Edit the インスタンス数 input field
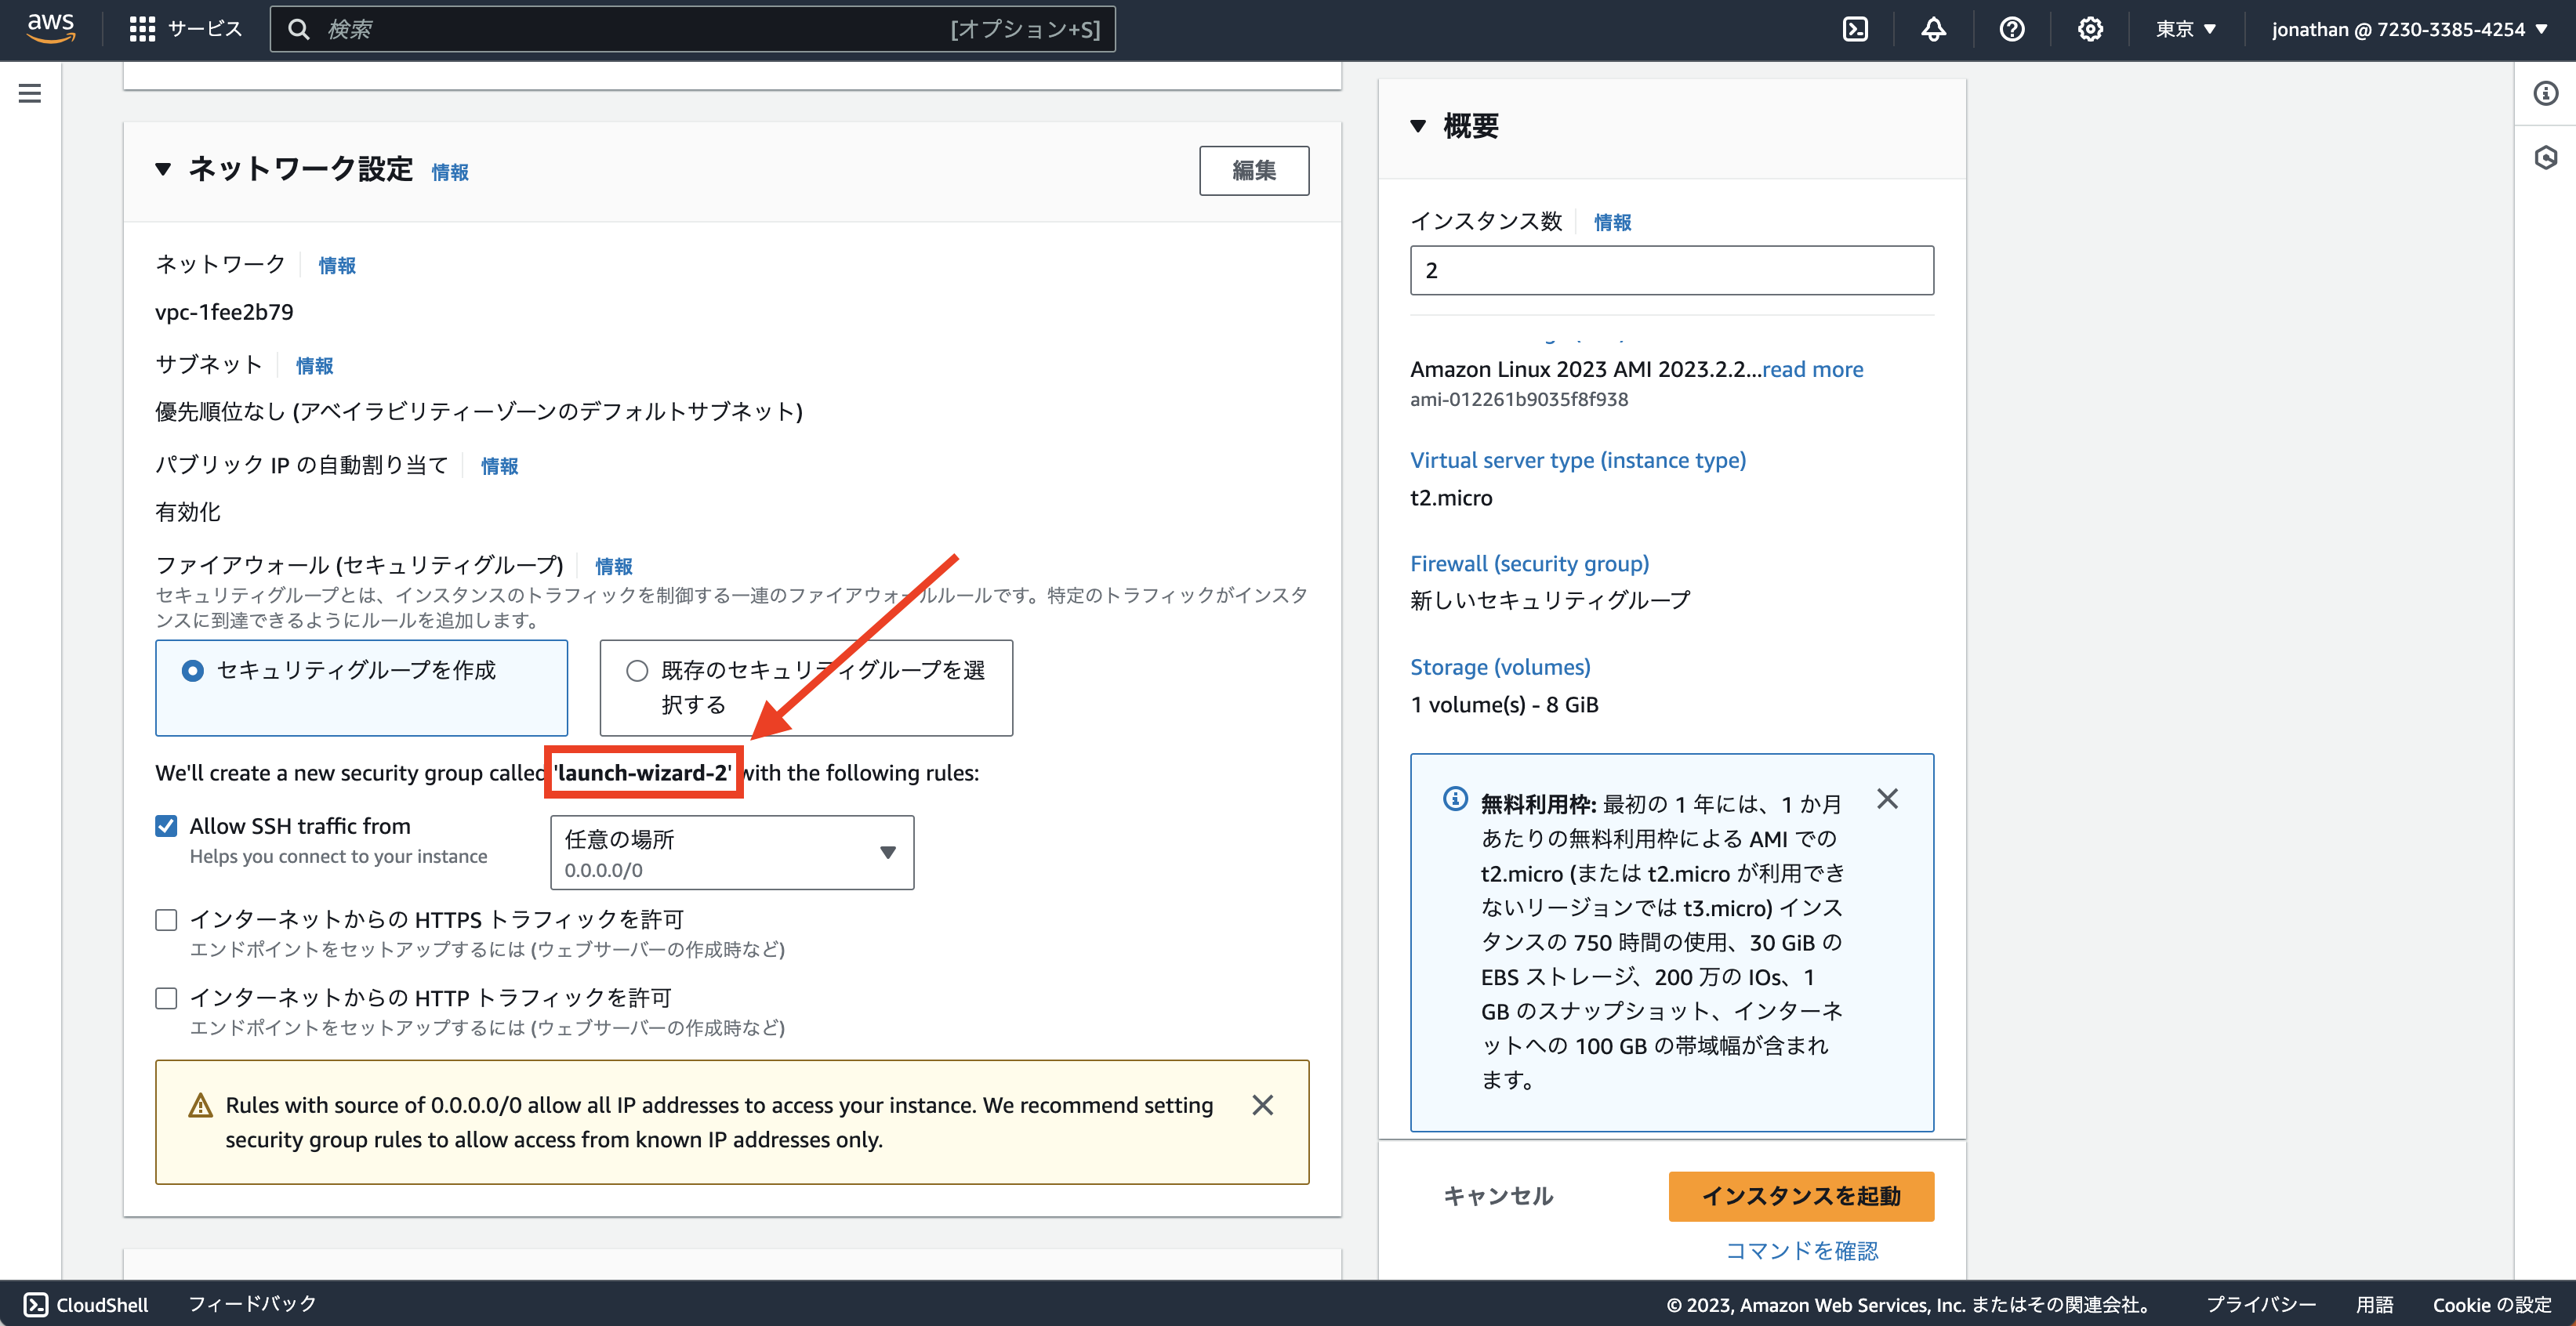This screenshot has width=2576, height=1326. (1670, 270)
